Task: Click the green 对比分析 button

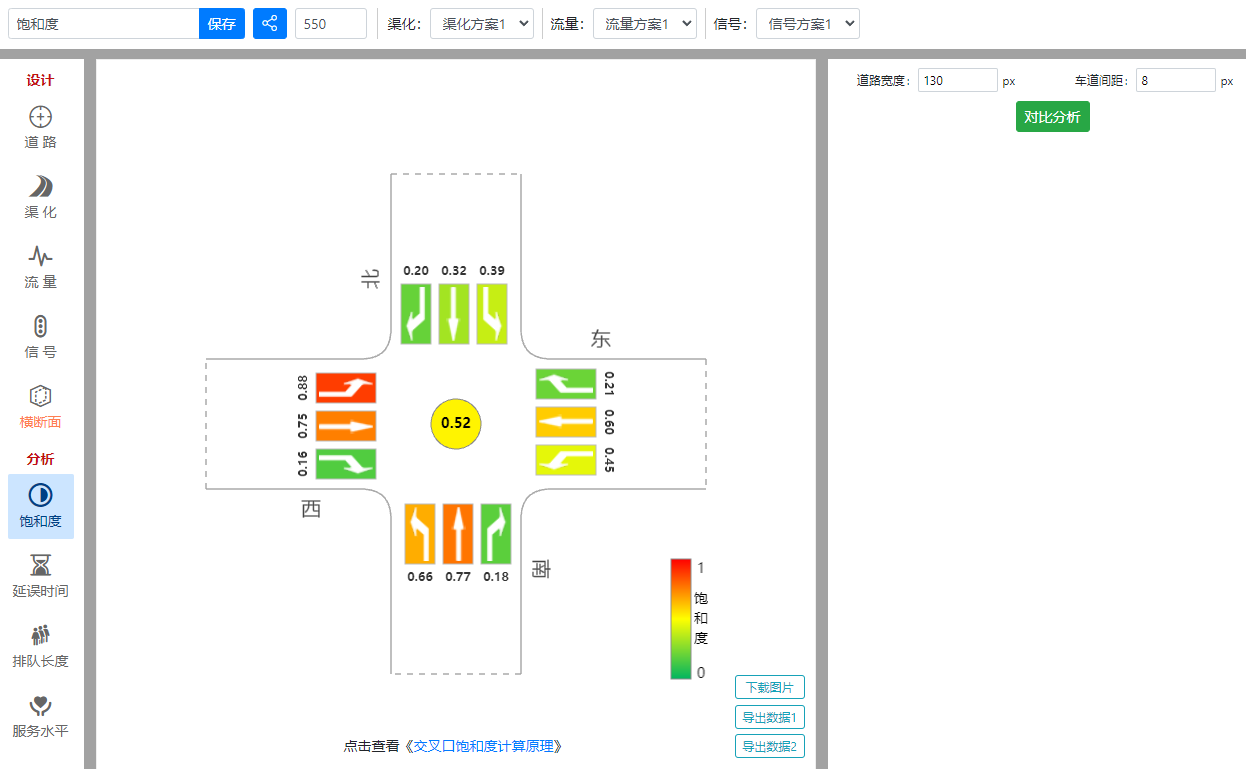Action: [x=1053, y=117]
